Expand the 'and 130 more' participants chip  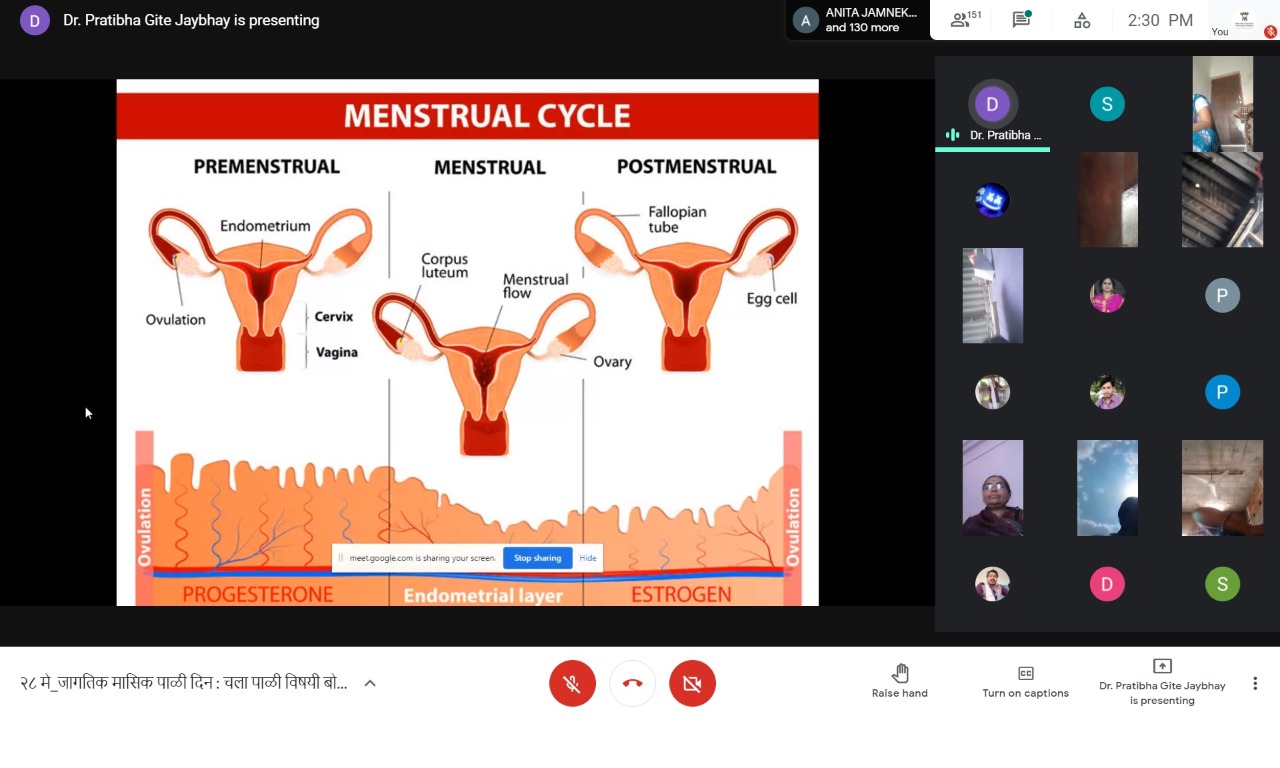(856, 20)
